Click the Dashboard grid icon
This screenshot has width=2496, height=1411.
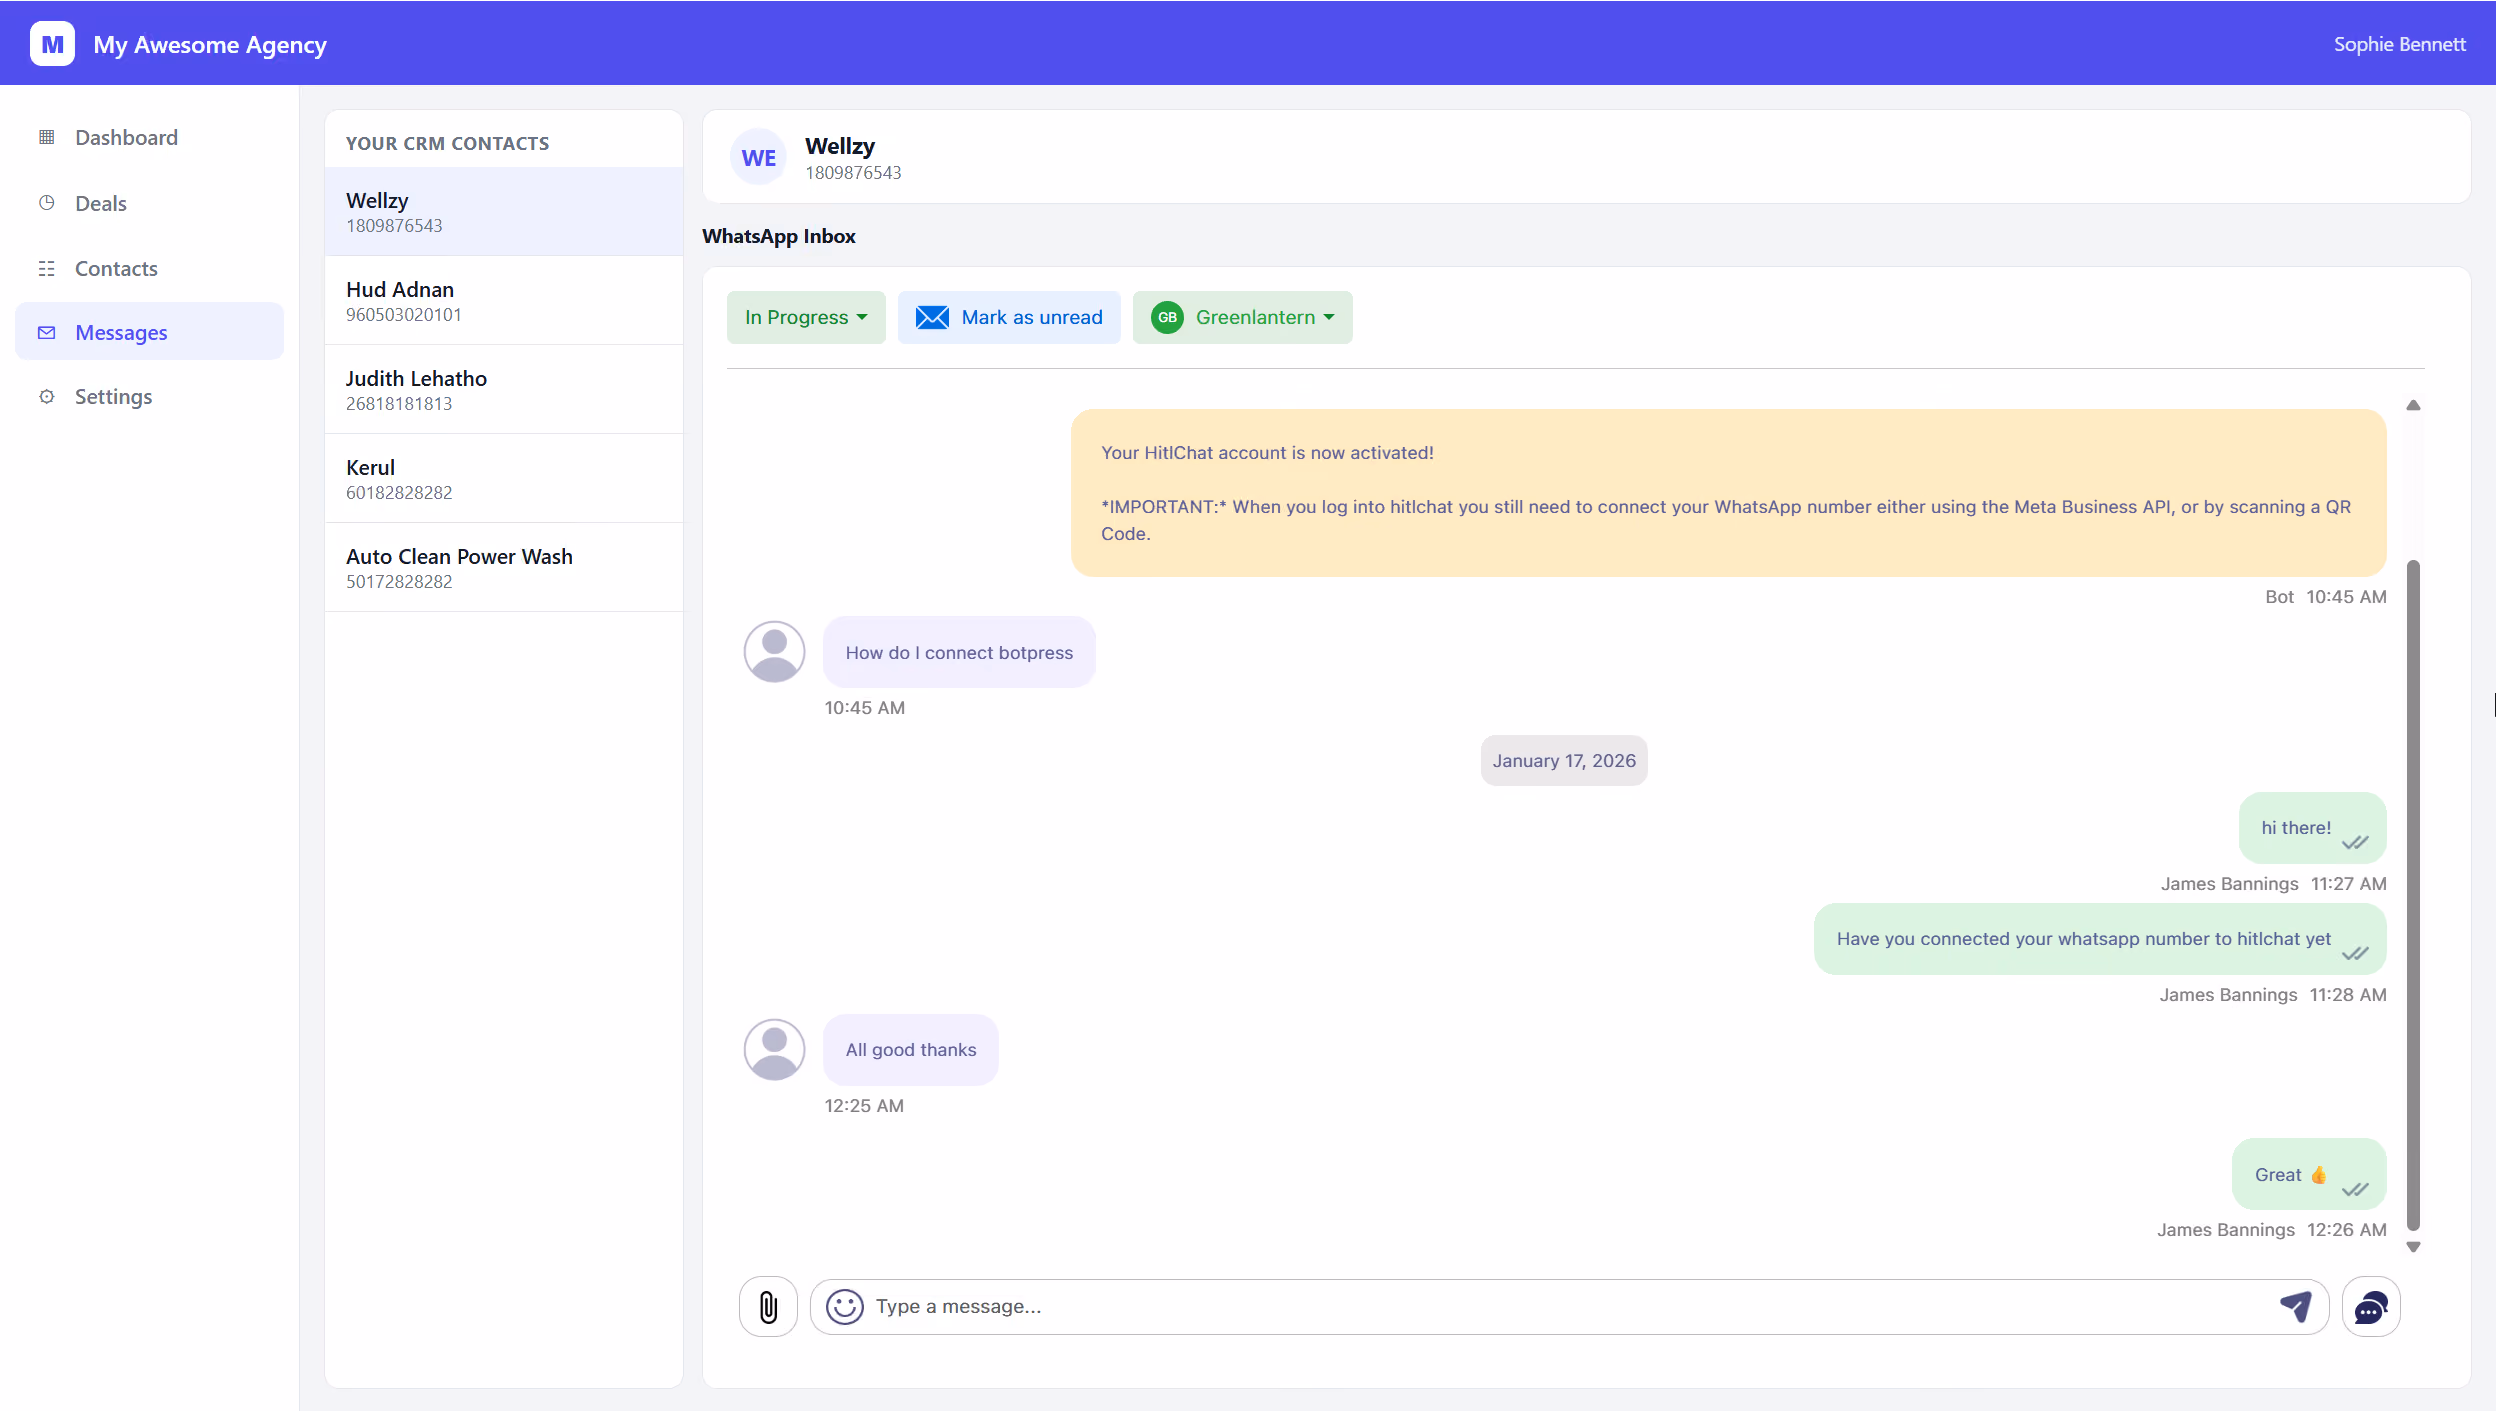point(46,137)
